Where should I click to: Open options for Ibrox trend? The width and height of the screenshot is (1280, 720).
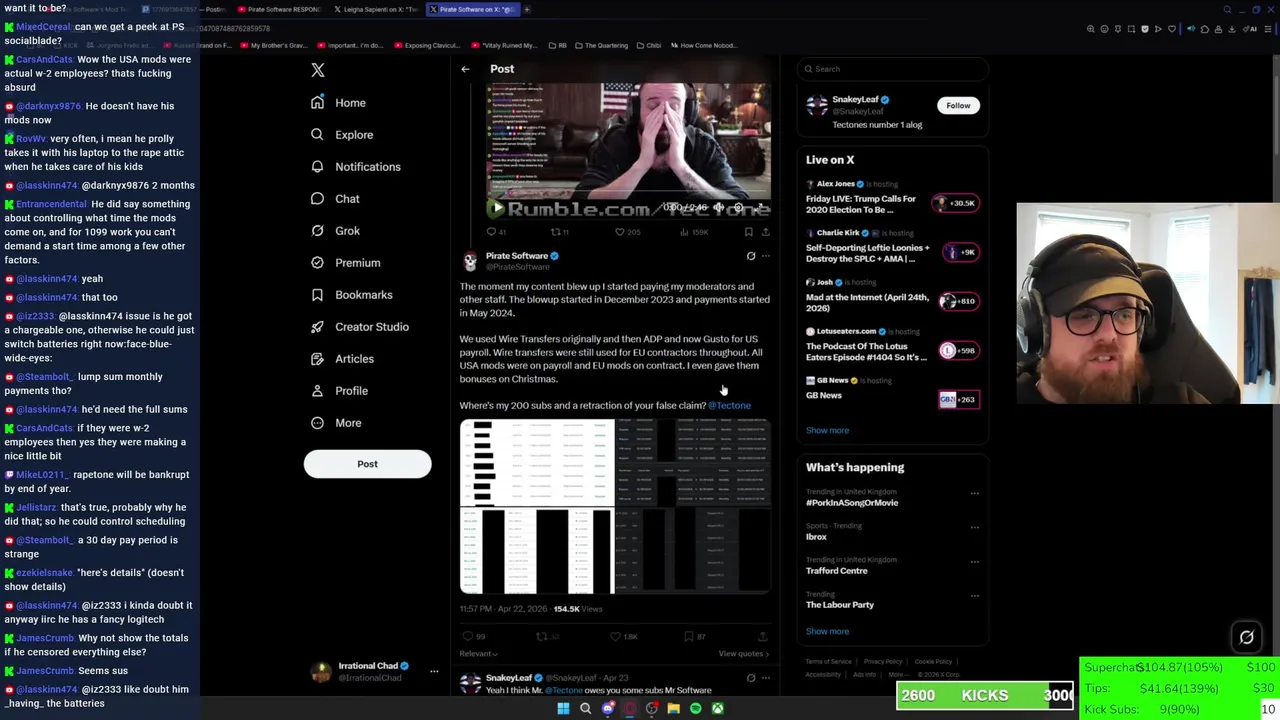pyautogui.click(x=975, y=527)
